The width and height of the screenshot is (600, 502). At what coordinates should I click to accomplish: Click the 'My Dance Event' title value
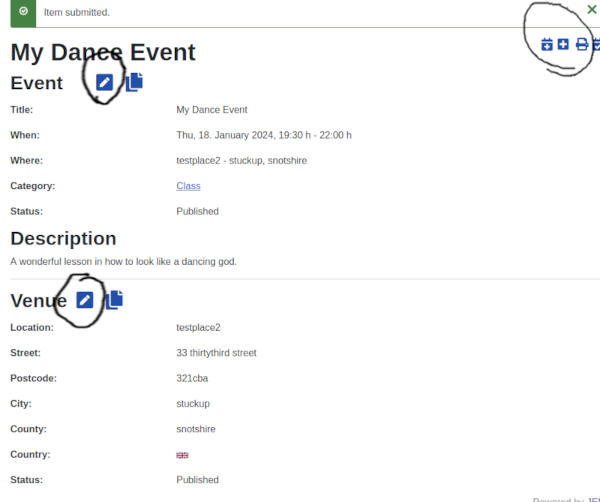coord(212,110)
